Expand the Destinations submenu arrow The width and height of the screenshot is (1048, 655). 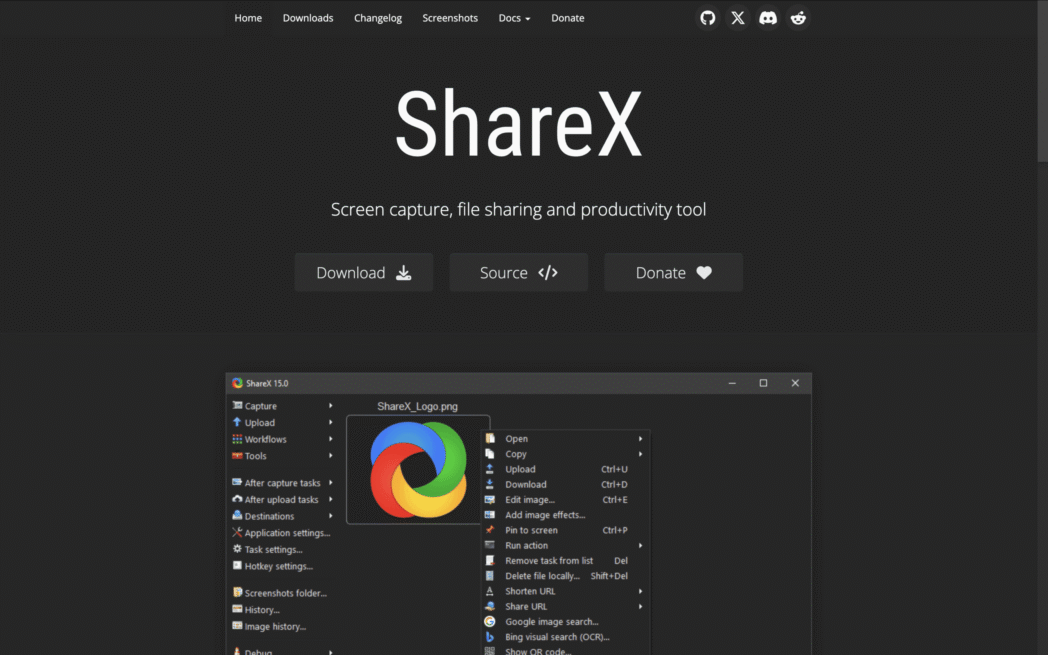331,516
